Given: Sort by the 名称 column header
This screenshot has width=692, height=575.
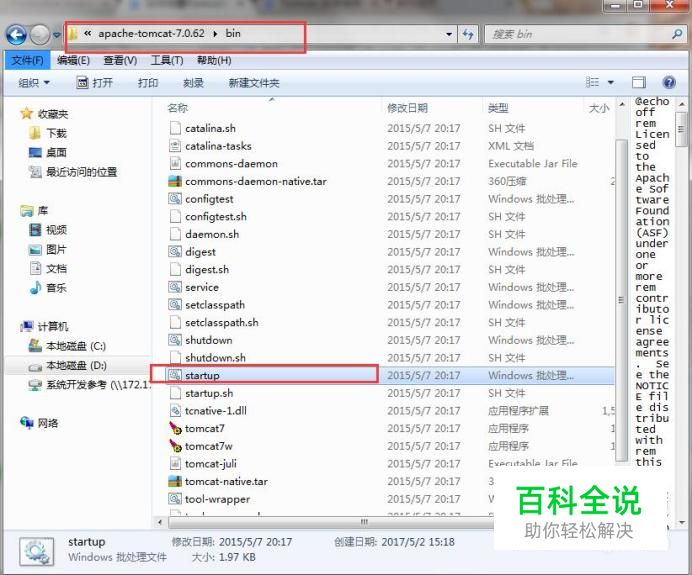Looking at the screenshot, I should (x=178, y=108).
